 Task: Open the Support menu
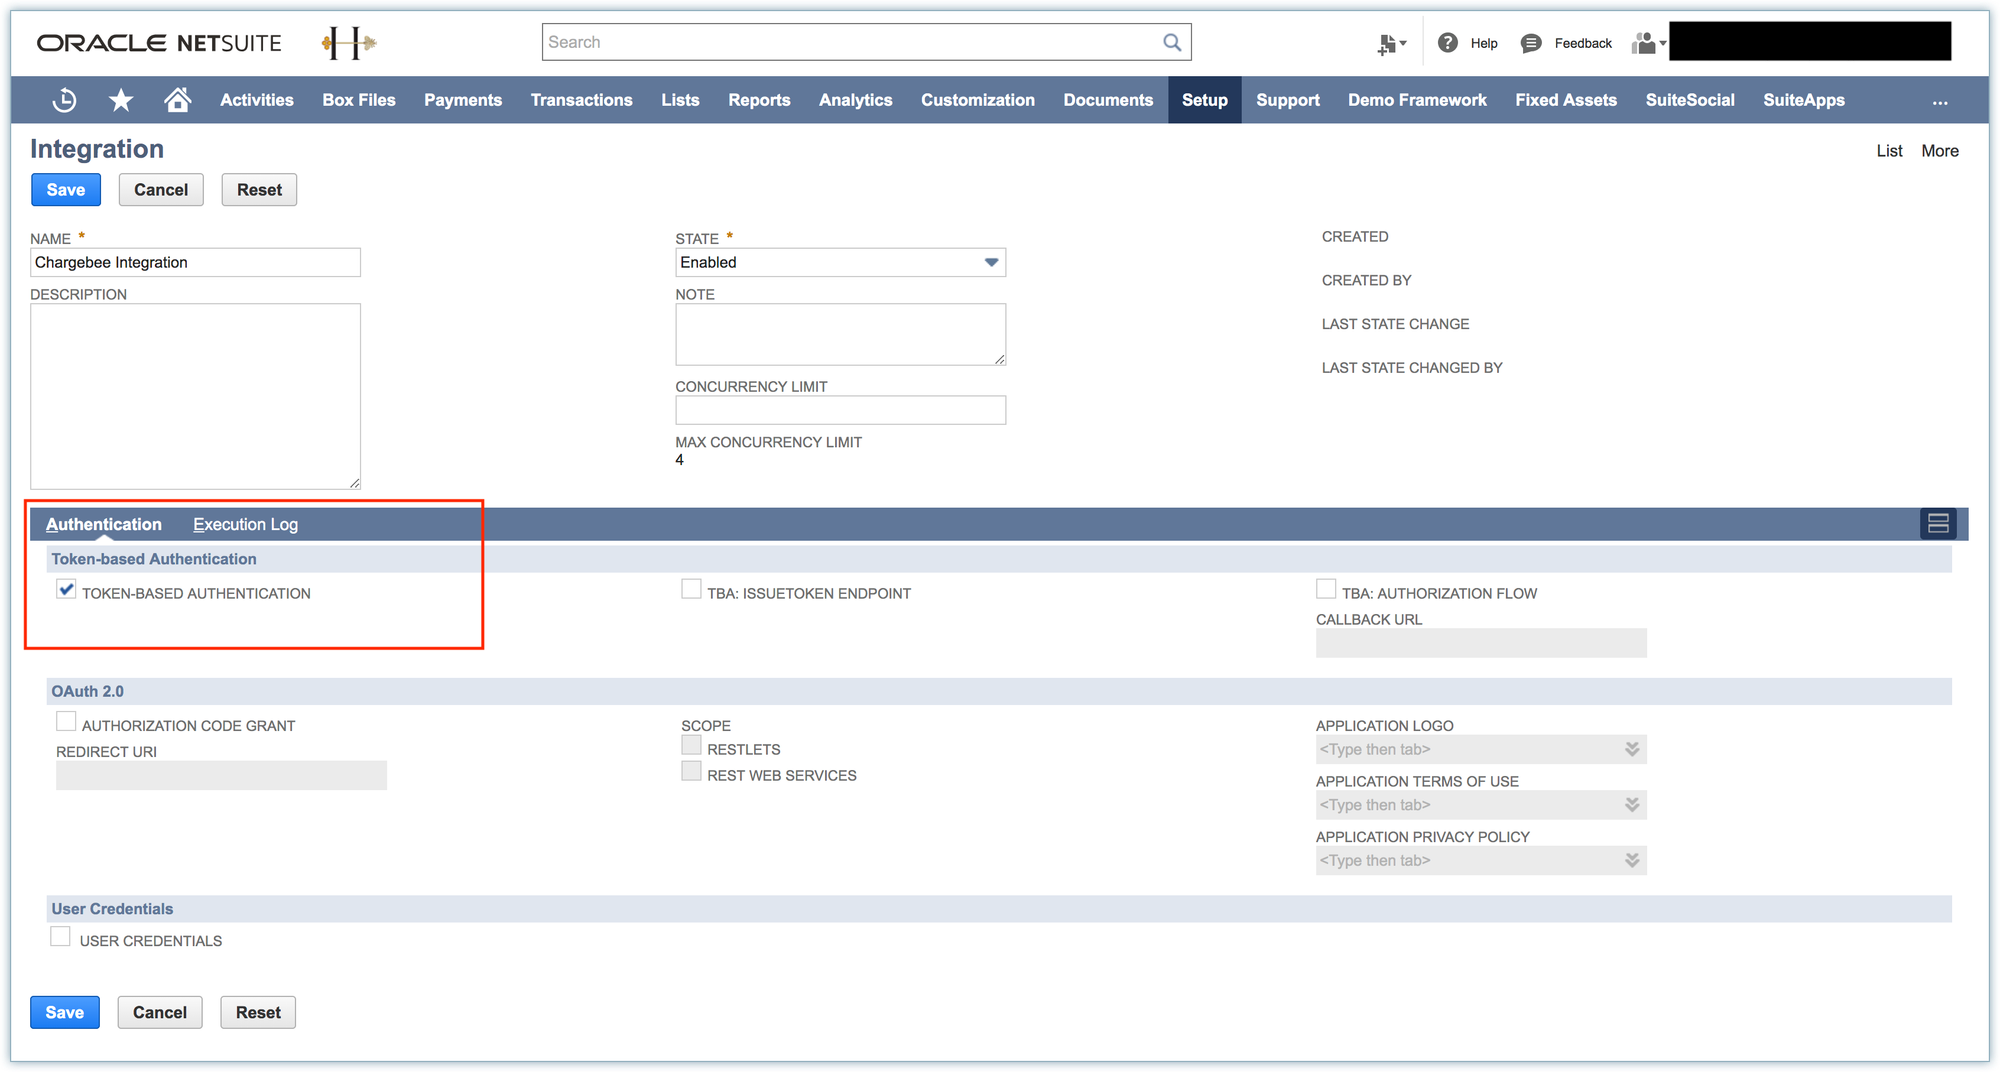pyautogui.click(x=1288, y=100)
